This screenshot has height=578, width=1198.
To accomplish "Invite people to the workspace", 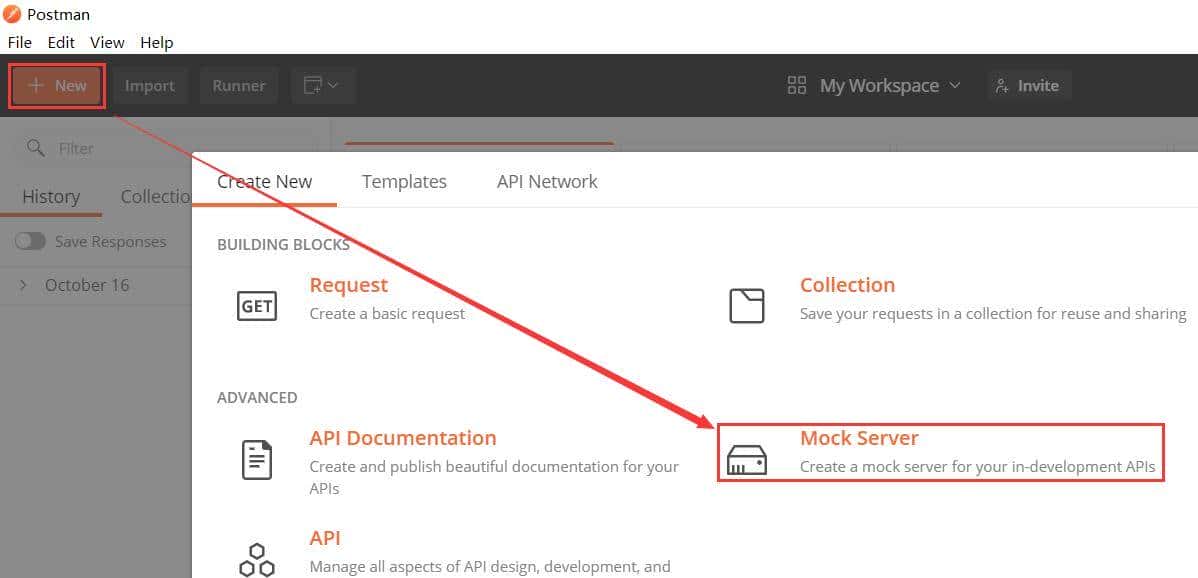I will pyautogui.click(x=1029, y=86).
